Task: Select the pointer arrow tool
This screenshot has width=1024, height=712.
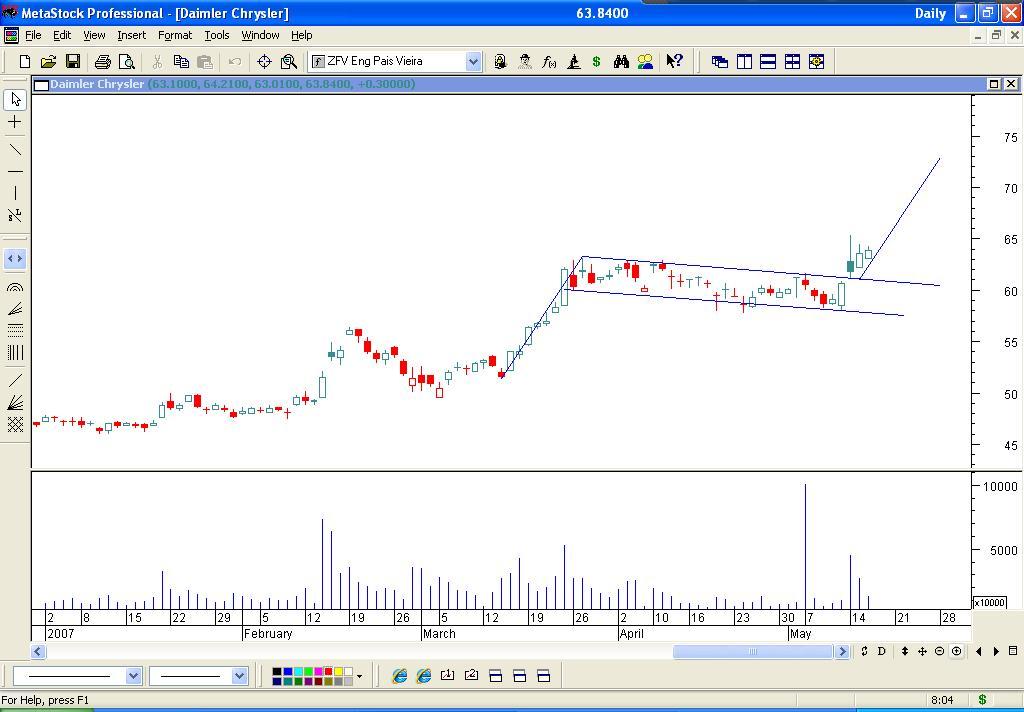Action: click(x=15, y=99)
